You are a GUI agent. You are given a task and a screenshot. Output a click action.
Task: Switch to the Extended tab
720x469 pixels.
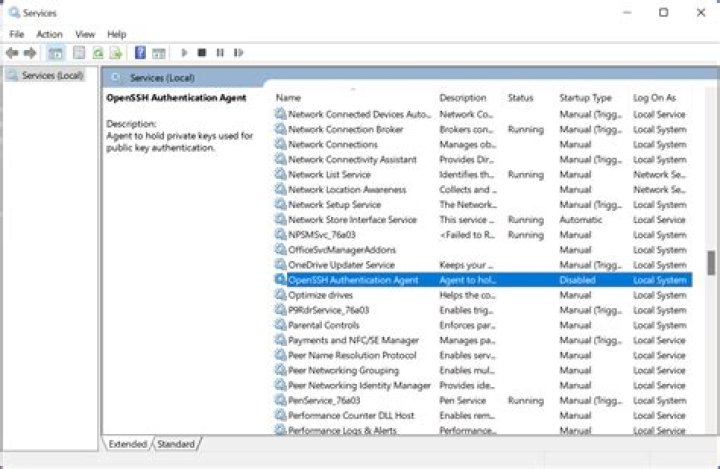coord(127,443)
